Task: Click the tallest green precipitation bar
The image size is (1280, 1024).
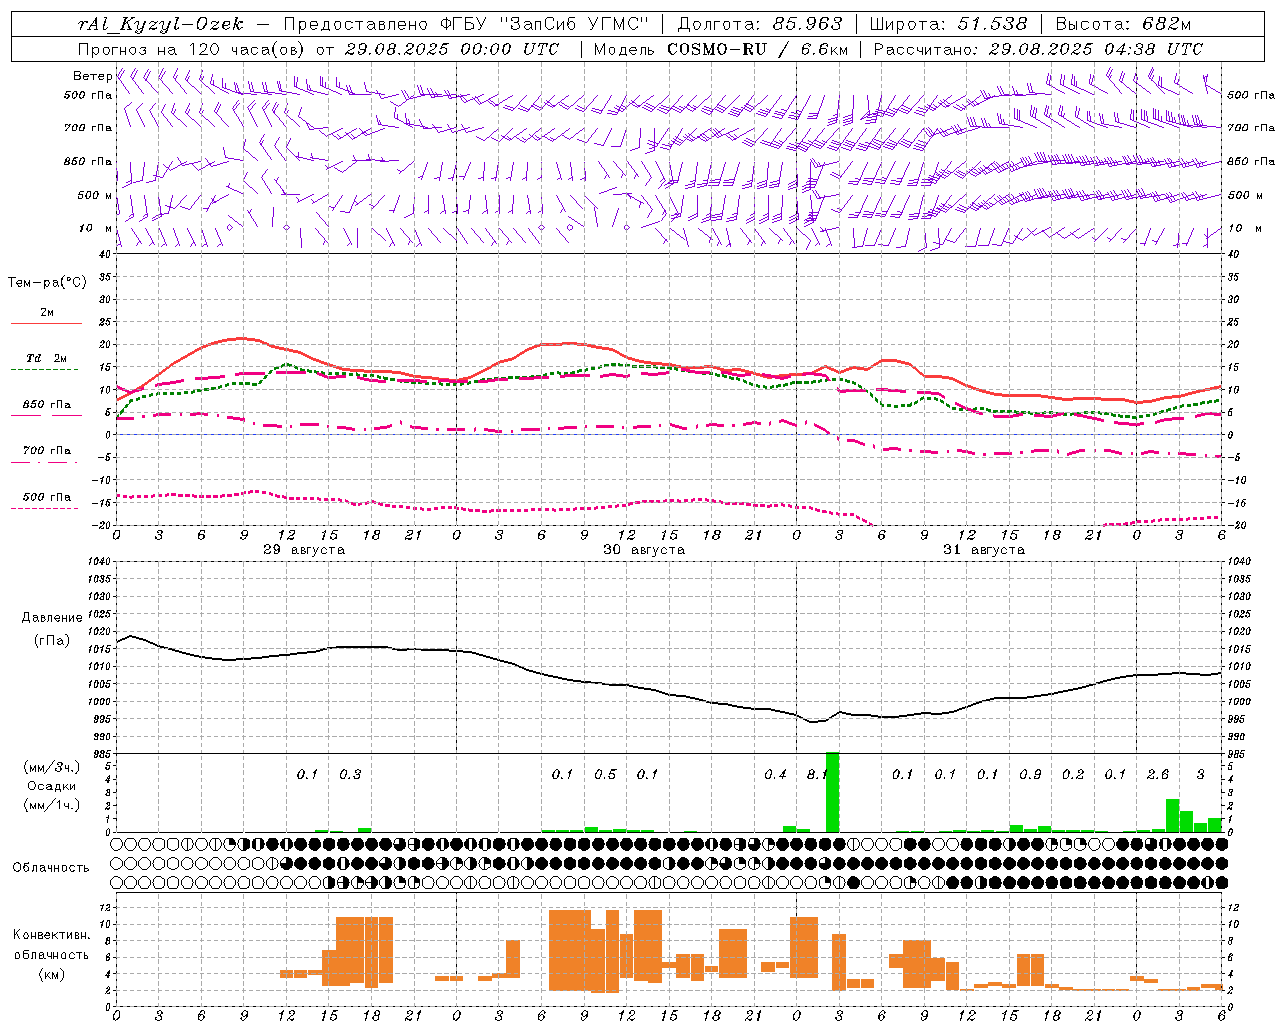Action: tap(832, 792)
